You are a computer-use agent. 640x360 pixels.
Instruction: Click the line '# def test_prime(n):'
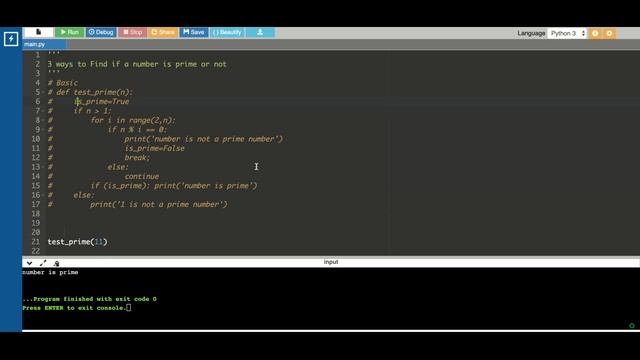click(90, 92)
